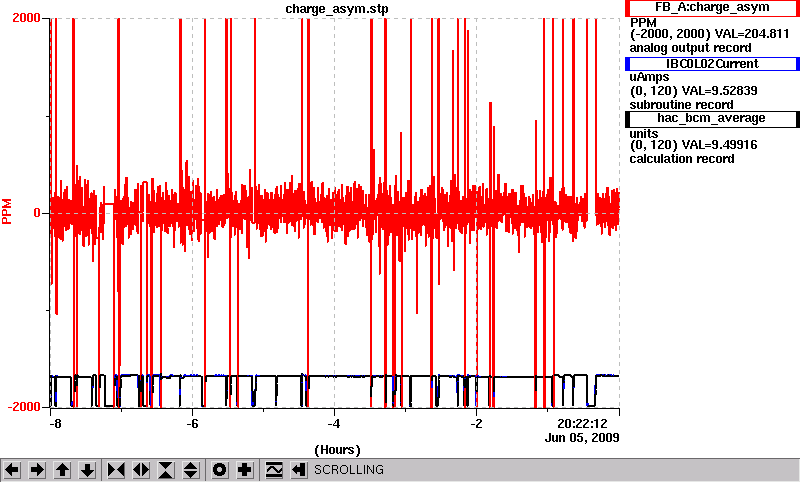Click the SCROLLING status label
The width and height of the screenshot is (800, 482).
coord(348,470)
